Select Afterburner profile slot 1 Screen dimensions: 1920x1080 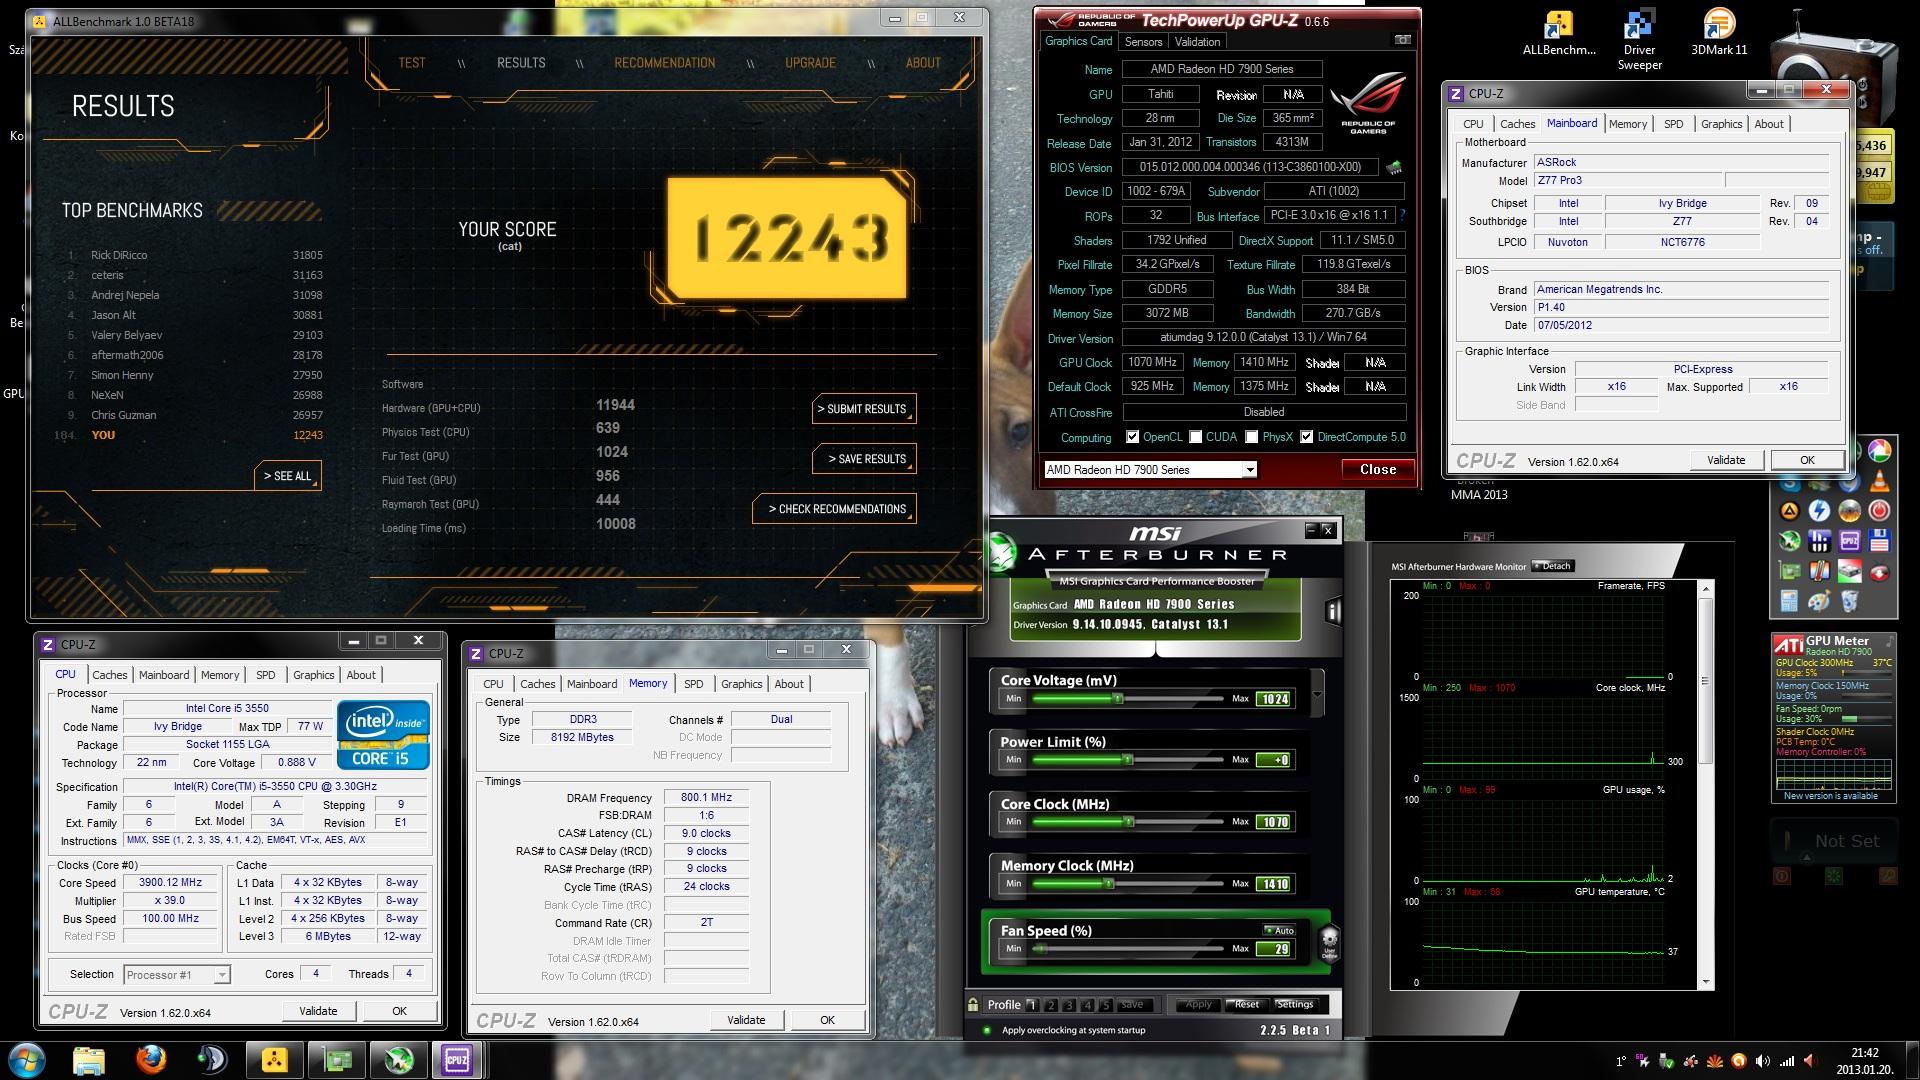pyautogui.click(x=1032, y=1005)
